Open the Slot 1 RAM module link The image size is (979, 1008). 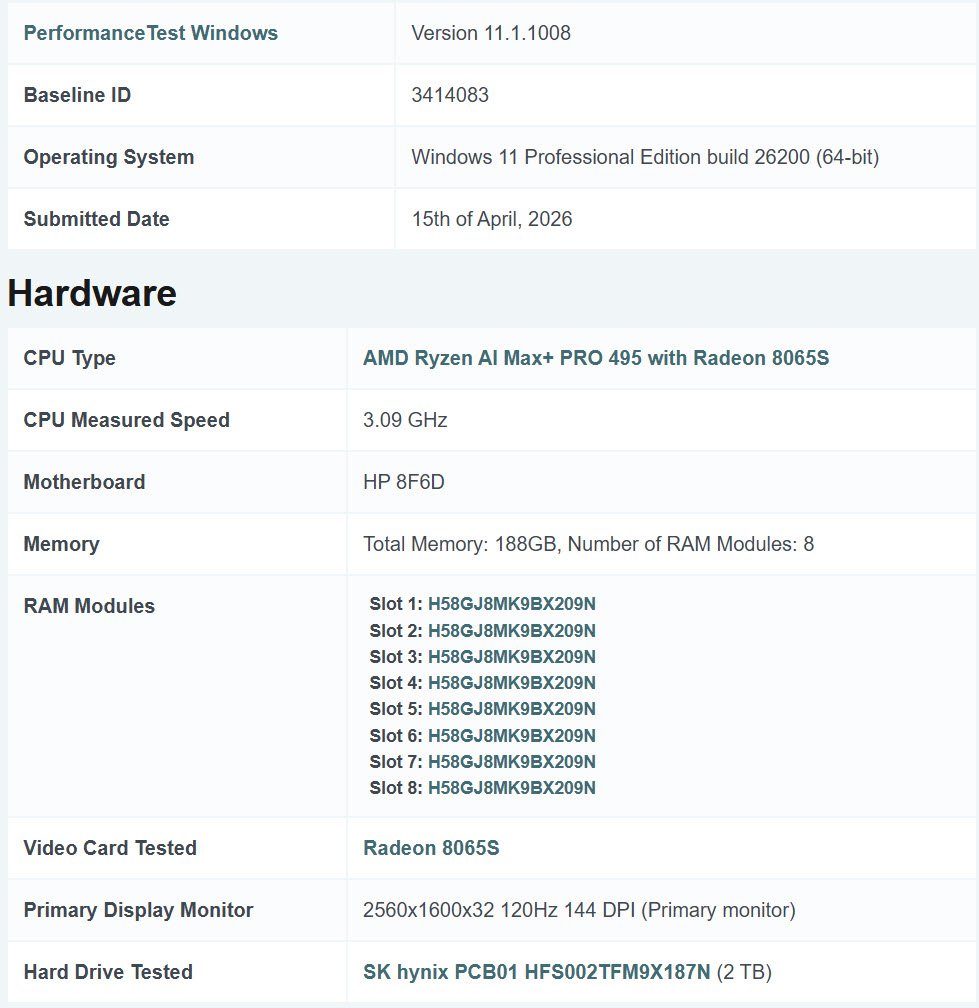512,604
